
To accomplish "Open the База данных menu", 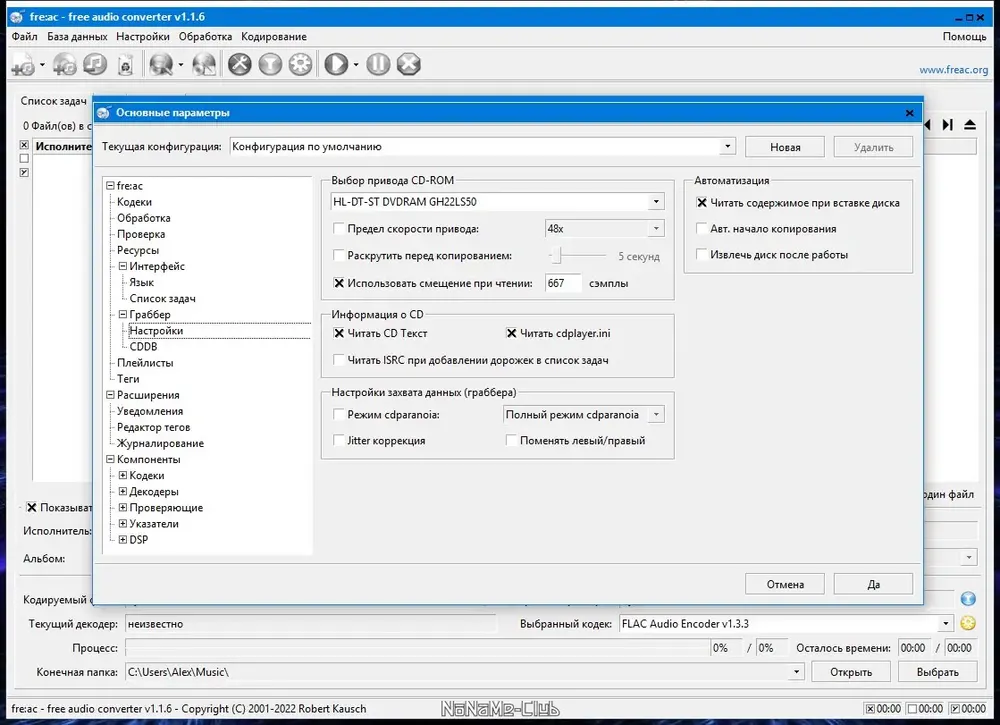I will (77, 36).
